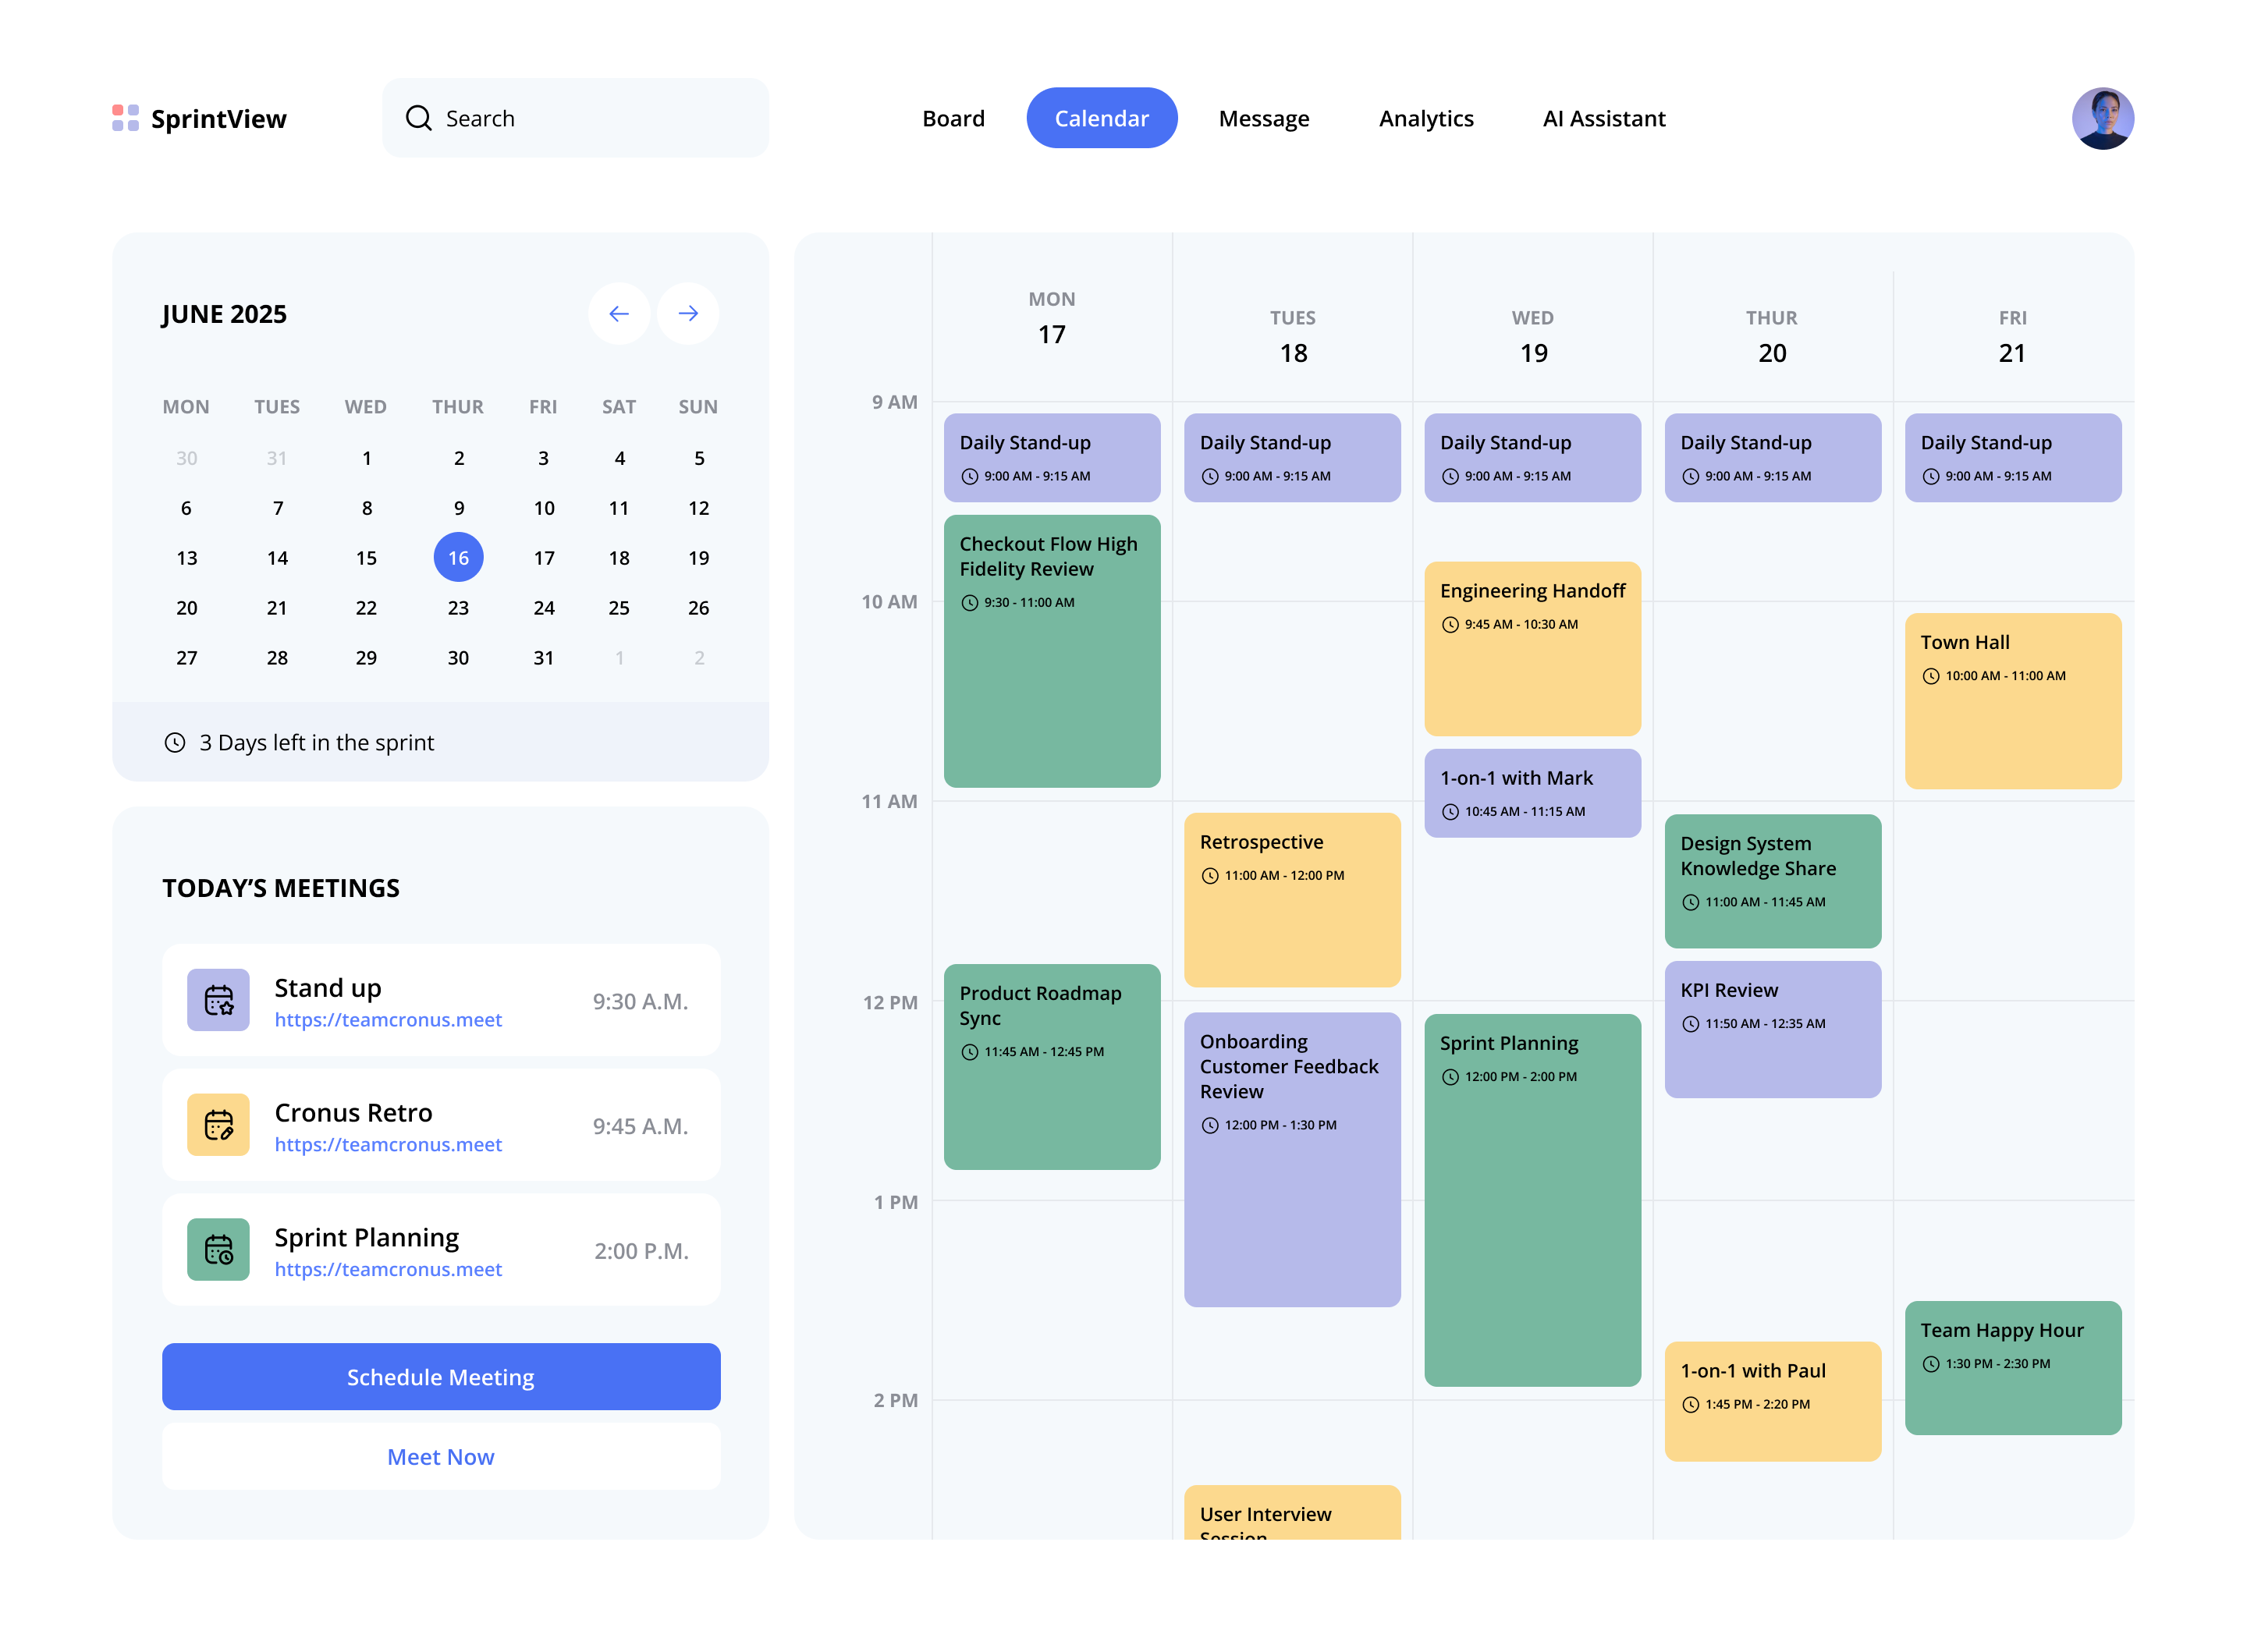
Task: Open the Analytics section
Action: click(x=1426, y=118)
